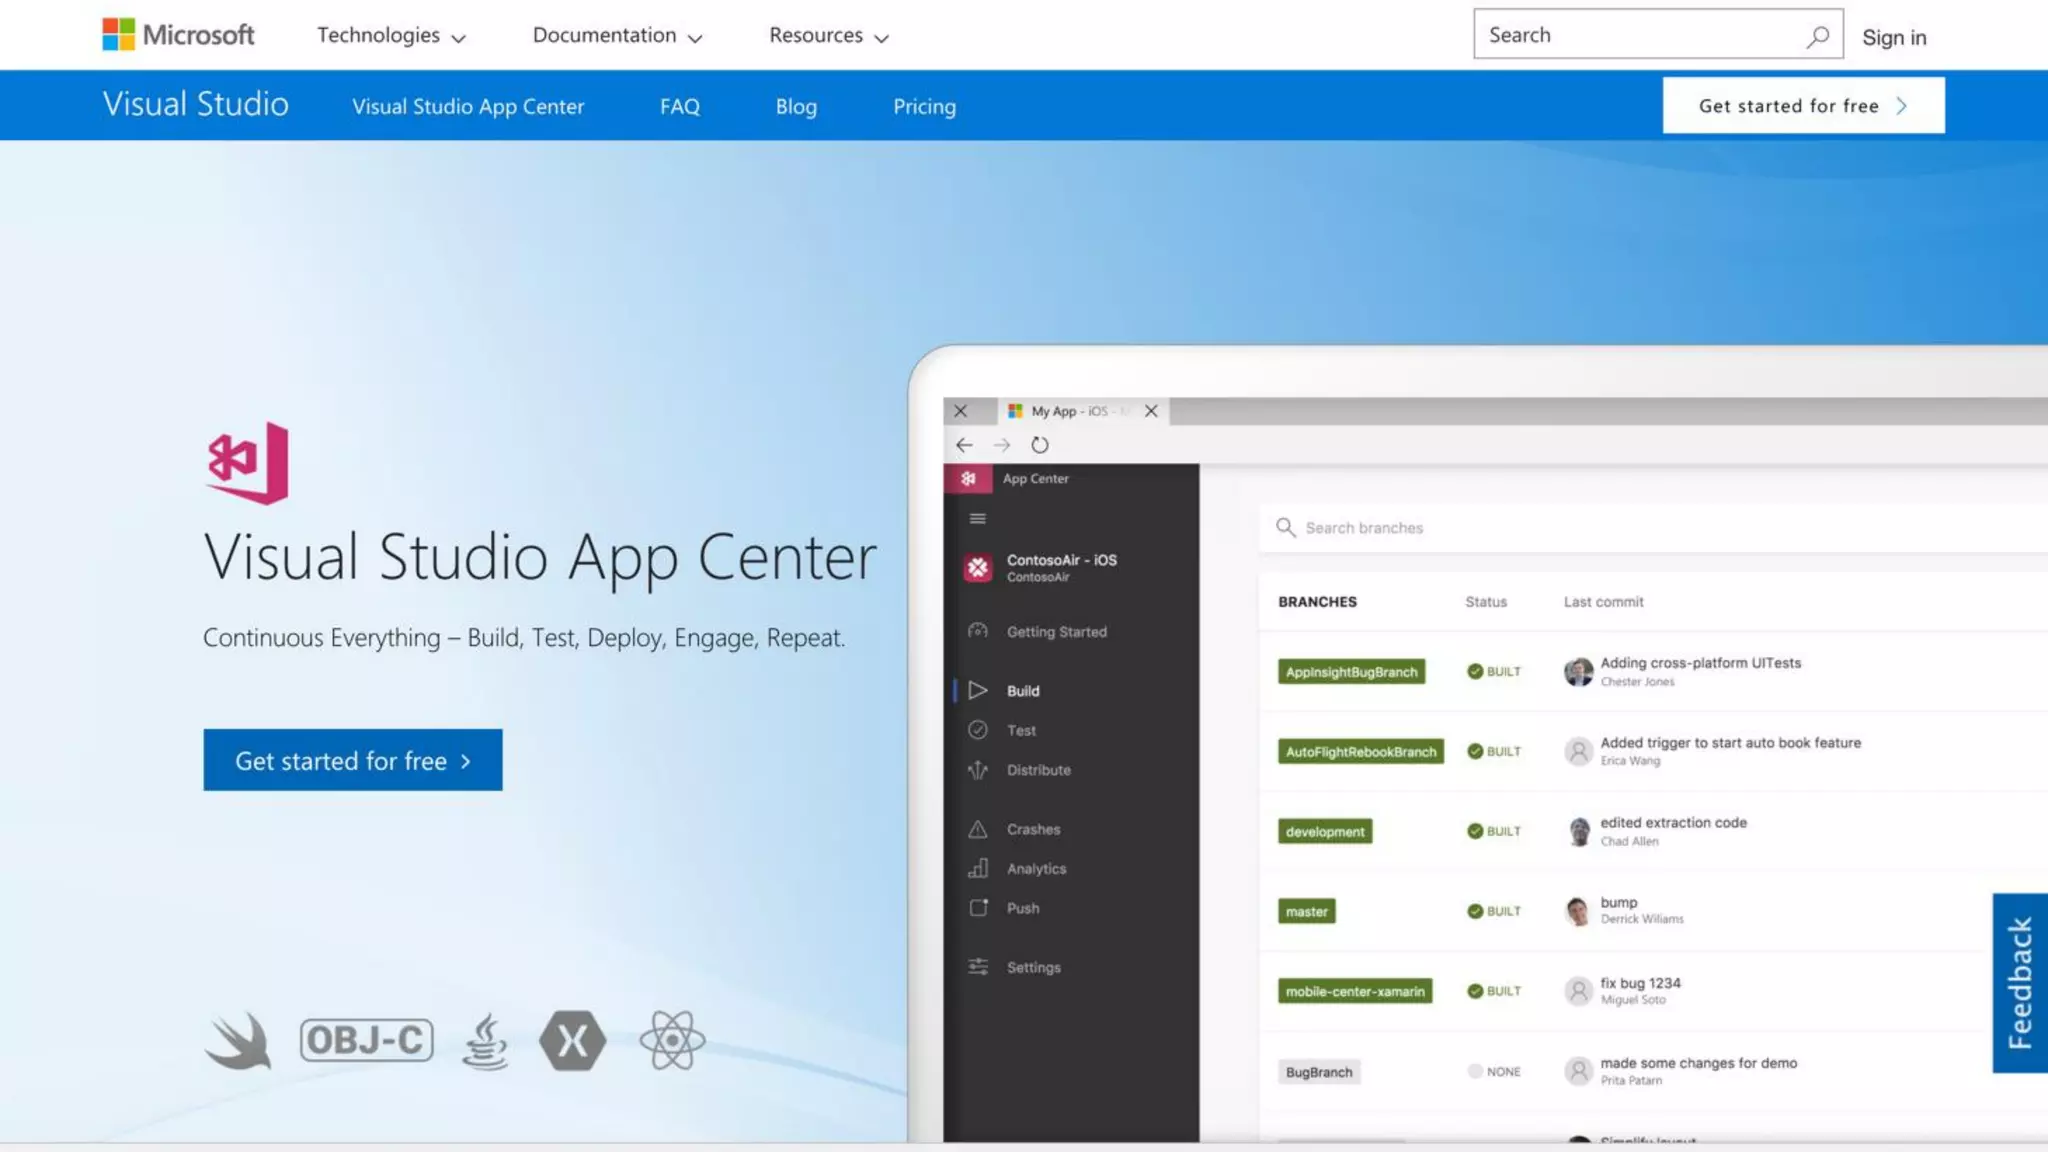Image resolution: width=2048 pixels, height=1152 pixels.
Task: Click the Xamarin hexagon icon
Action: point(572,1040)
